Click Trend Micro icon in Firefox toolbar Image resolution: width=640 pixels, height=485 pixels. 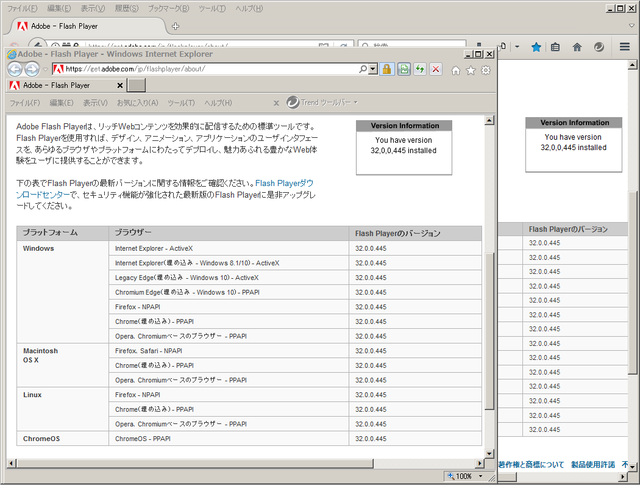pyautogui.click(x=599, y=47)
